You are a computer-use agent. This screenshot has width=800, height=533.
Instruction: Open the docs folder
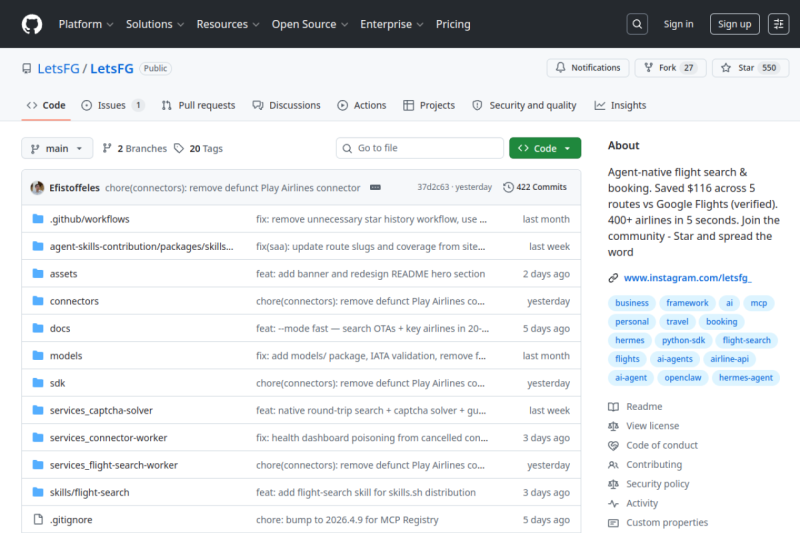tap(60, 328)
